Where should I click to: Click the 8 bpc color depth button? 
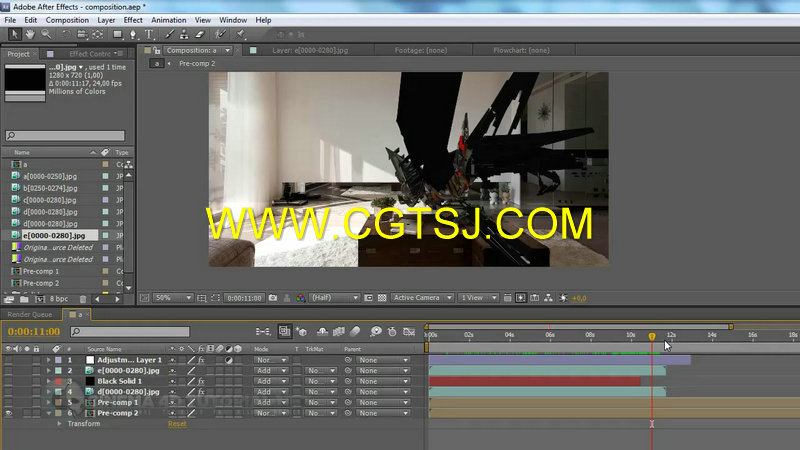(x=59, y=299)
